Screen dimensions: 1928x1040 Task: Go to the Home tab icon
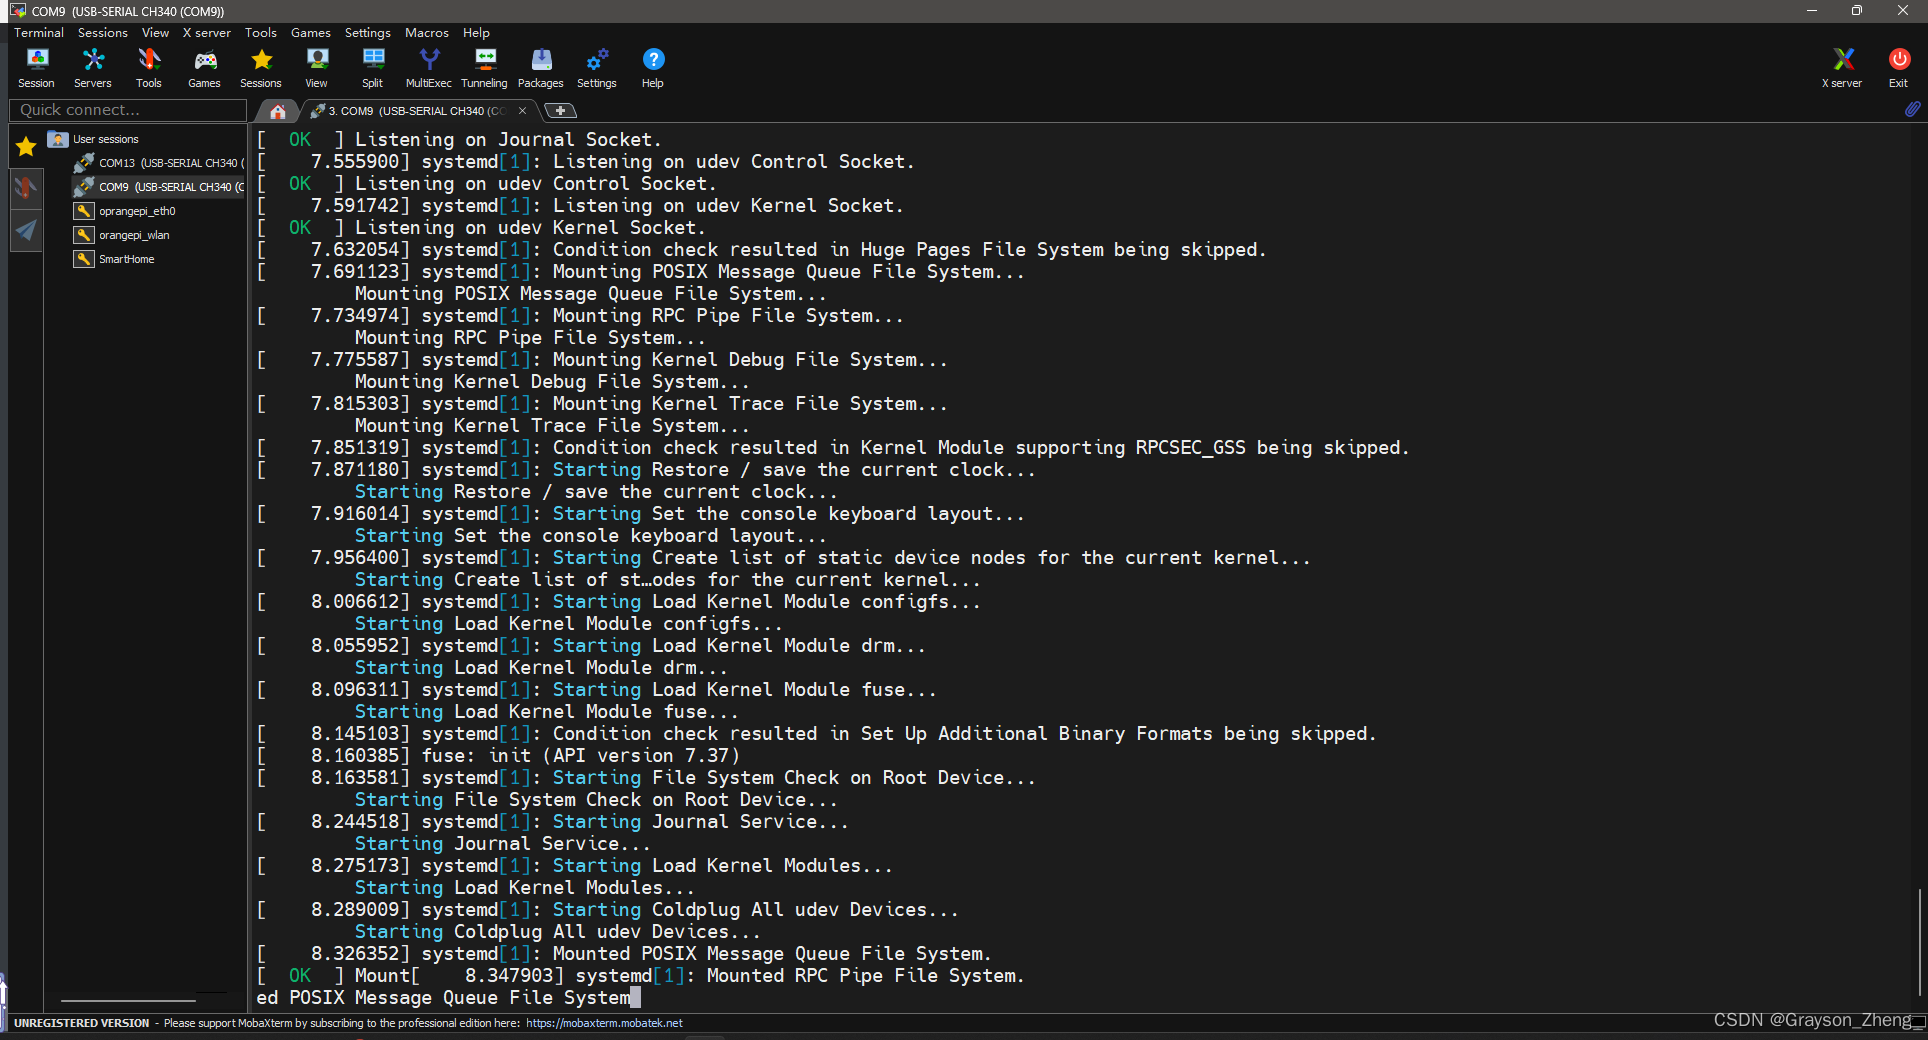point(278,111)
